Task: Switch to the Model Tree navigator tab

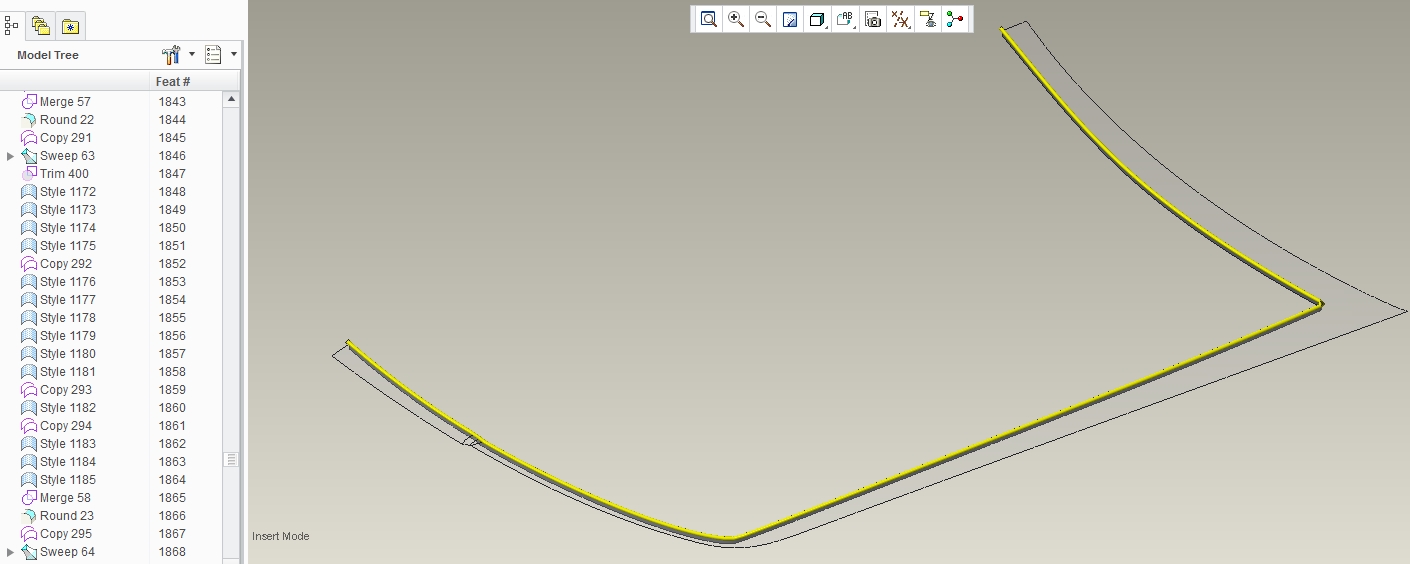Action: tap(11, 26)
